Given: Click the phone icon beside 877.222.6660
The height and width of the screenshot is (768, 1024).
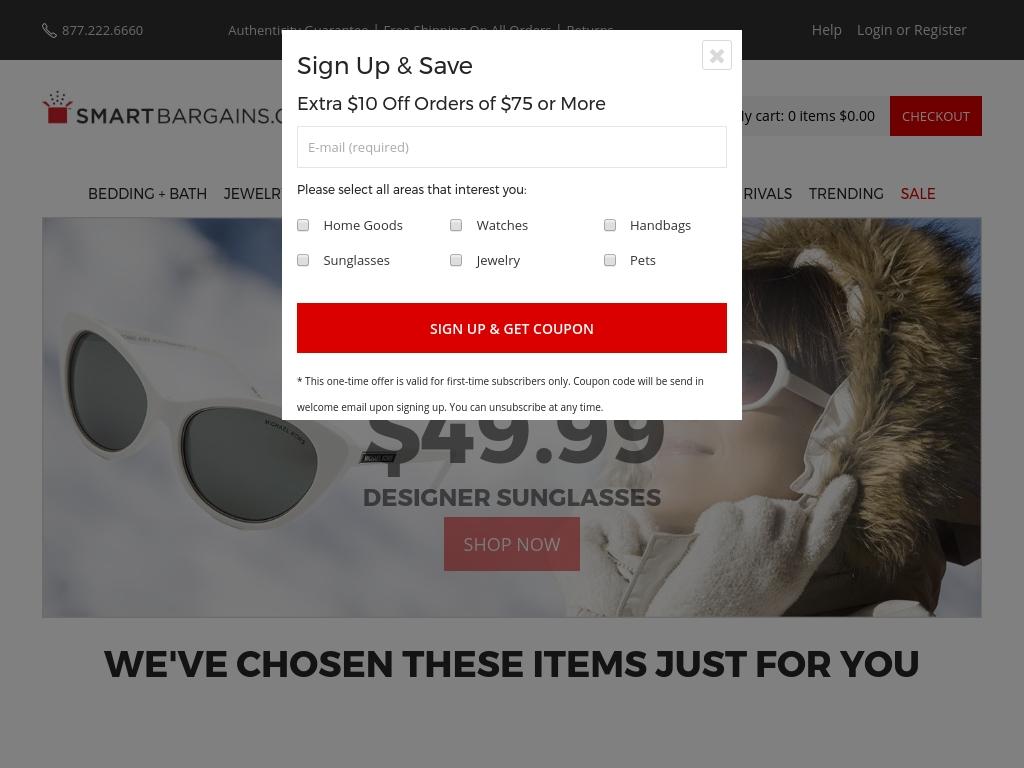Looking at the screenshot, I should 49,31.
